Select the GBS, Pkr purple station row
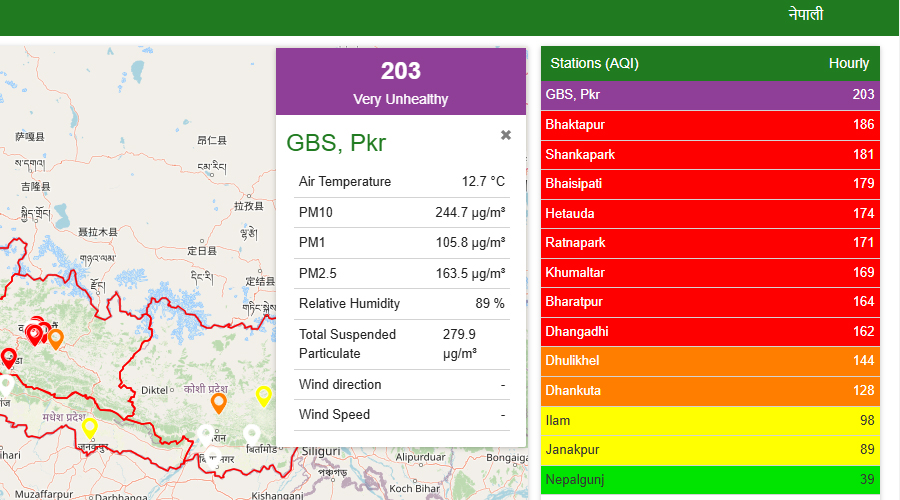Viewport: 900px width, 500px height. click(x=710, y=95)
